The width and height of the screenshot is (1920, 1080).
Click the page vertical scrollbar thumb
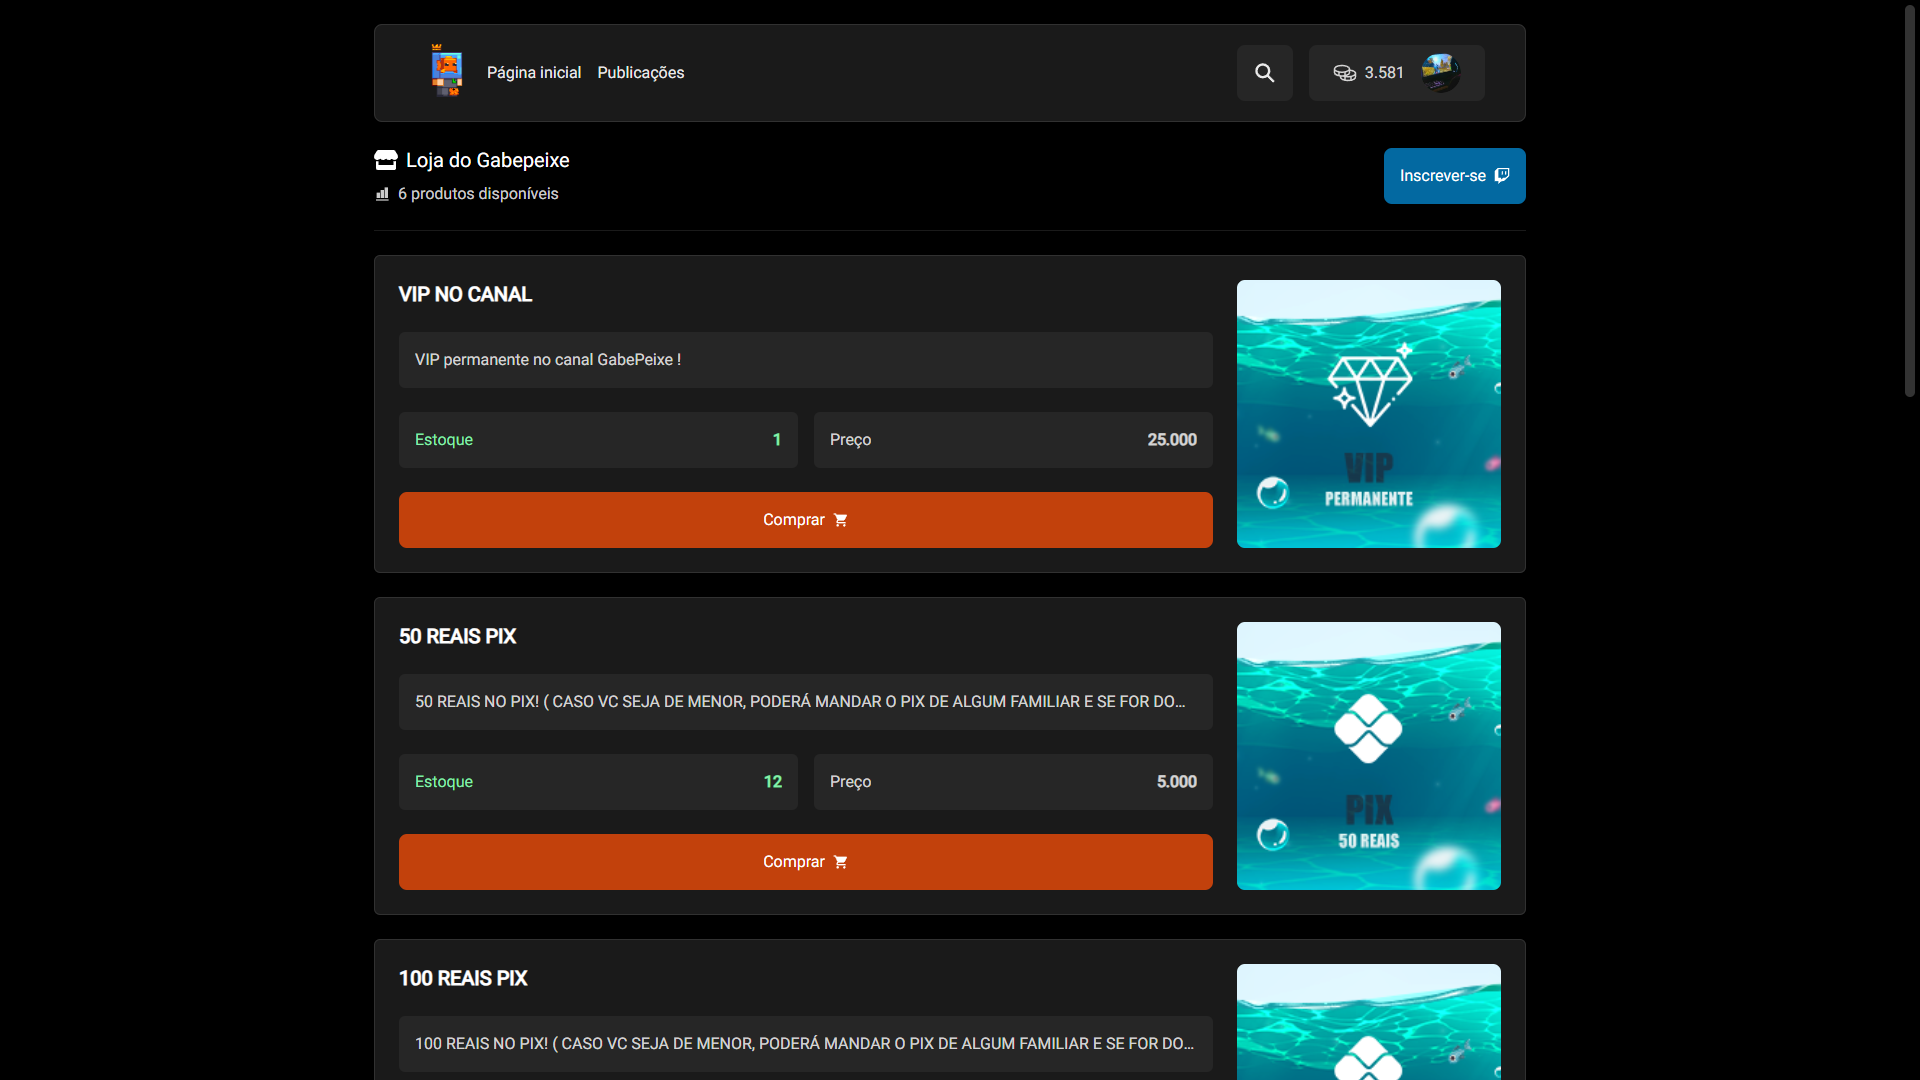coord(1909,200)
